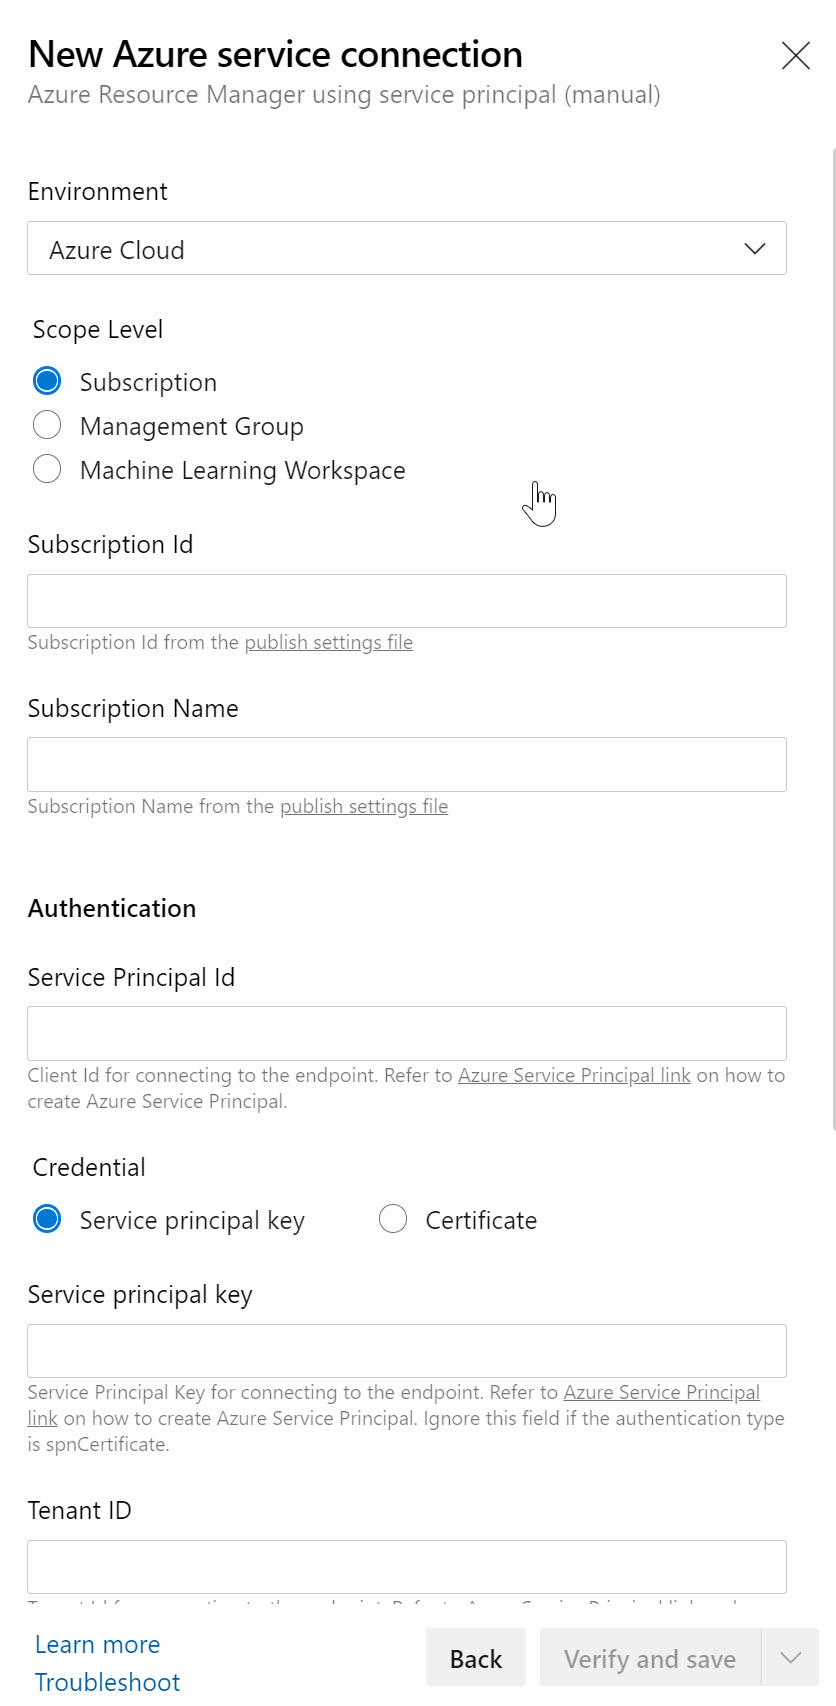Click inside the Service Principal Id field
The height and width of the screenshot is (1706, 836).
tap(406, 1033)
